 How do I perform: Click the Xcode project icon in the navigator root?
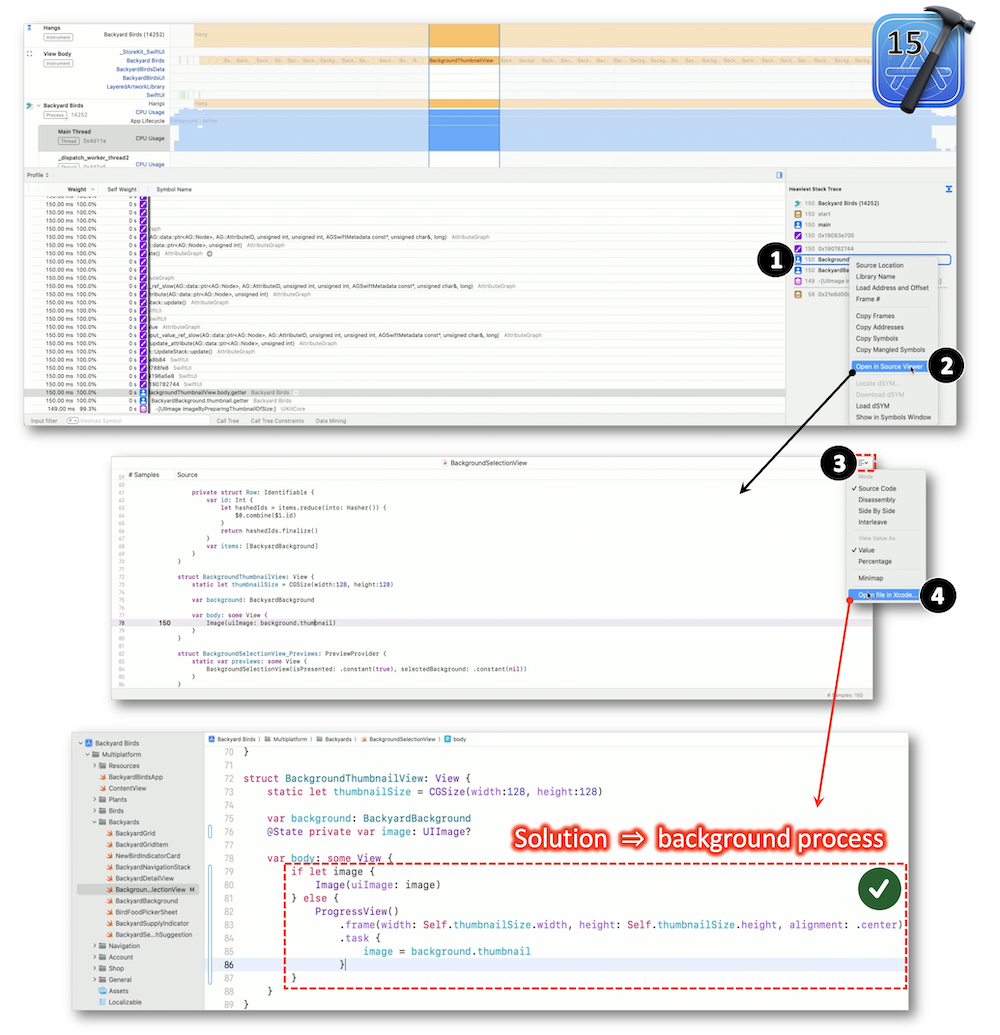click(88, 743)
